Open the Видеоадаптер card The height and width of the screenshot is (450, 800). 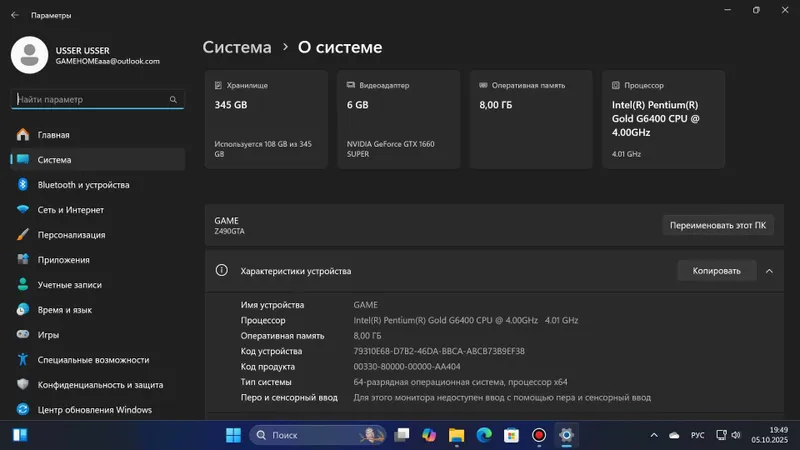399,120
